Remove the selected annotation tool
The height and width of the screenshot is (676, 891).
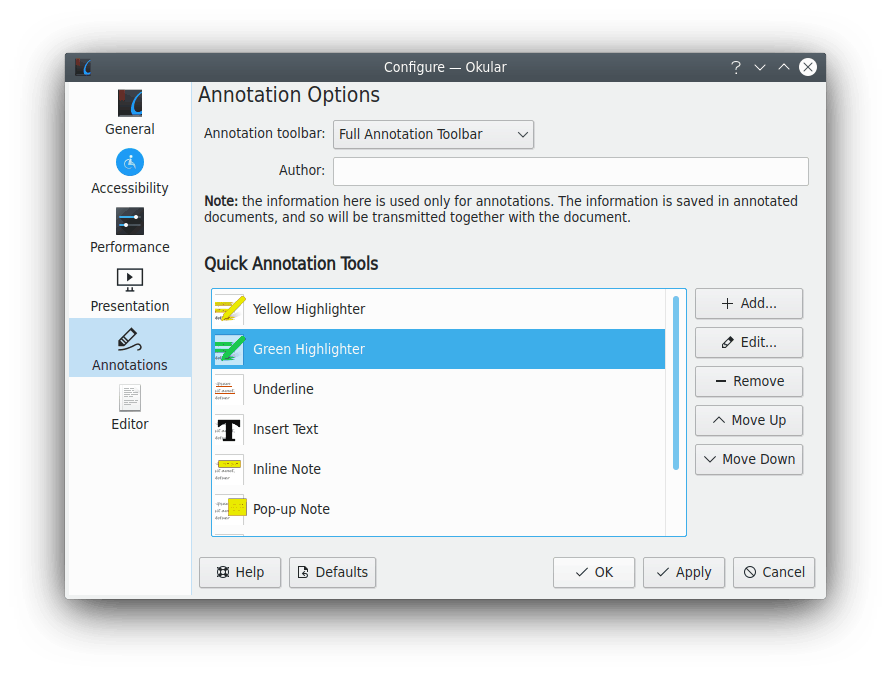748,381
